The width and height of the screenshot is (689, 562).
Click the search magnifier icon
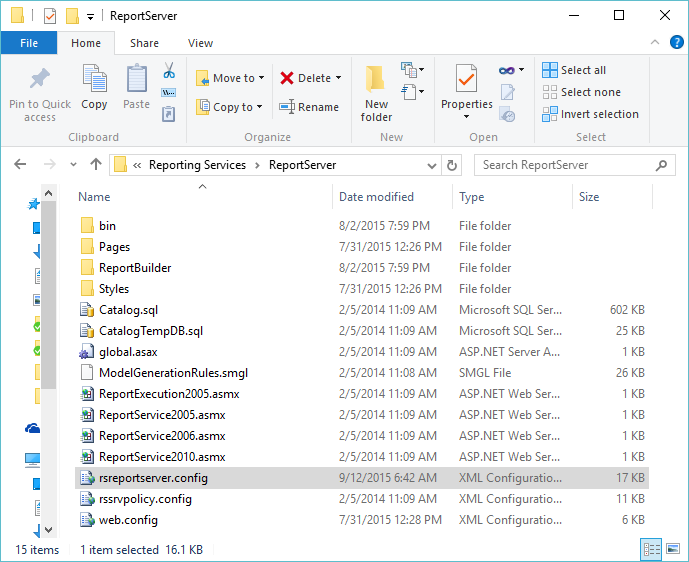click(x=661, y=165)
